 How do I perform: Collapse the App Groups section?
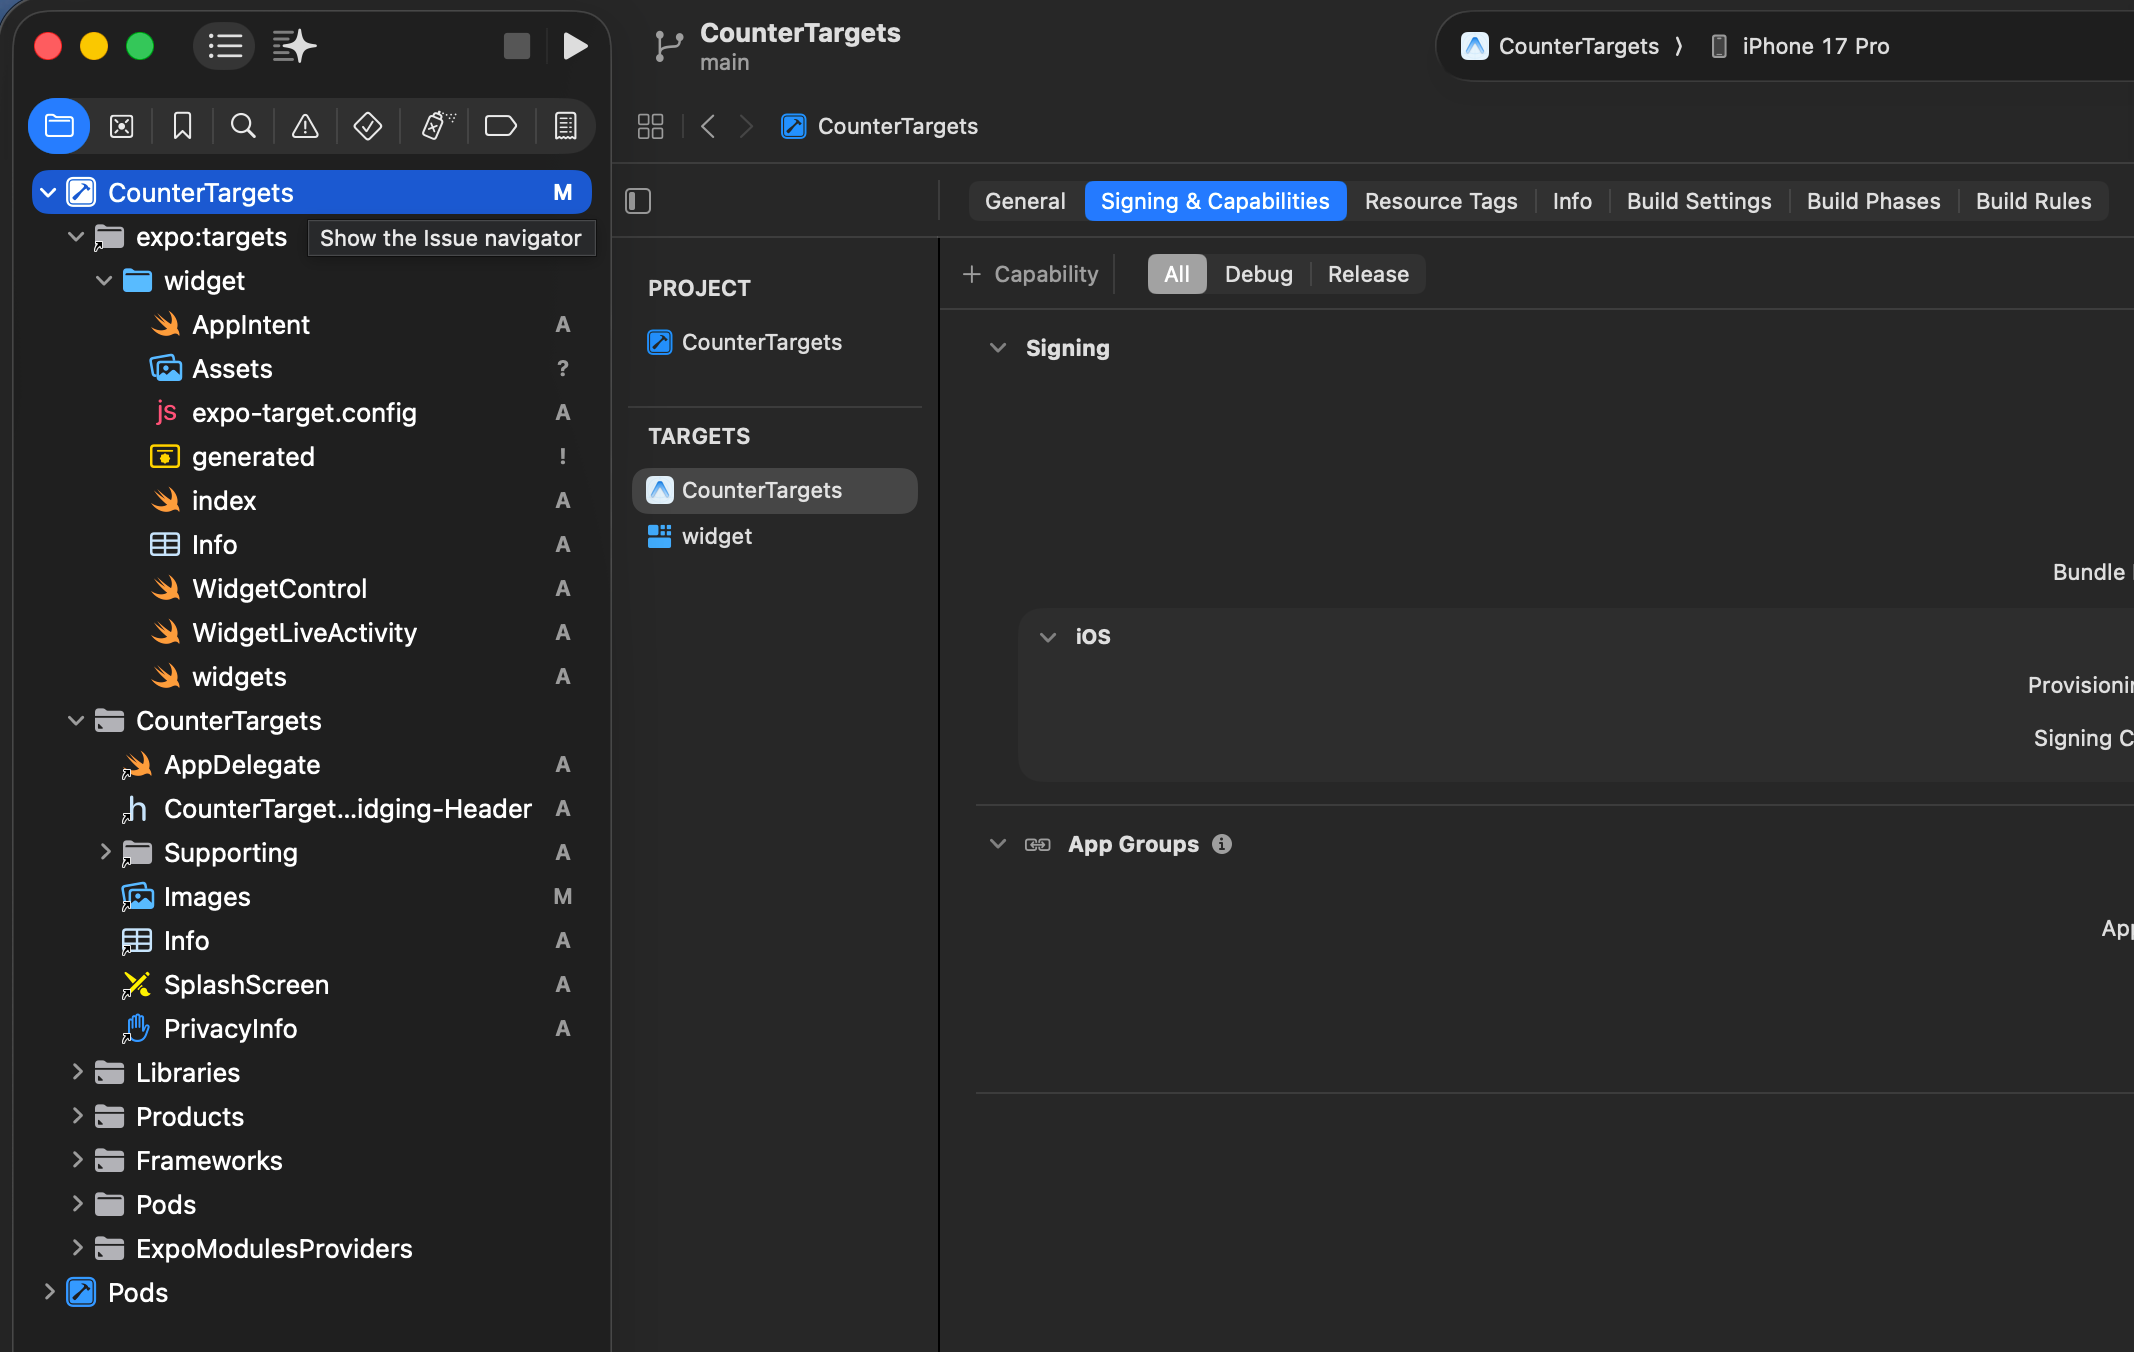point(997,844)
